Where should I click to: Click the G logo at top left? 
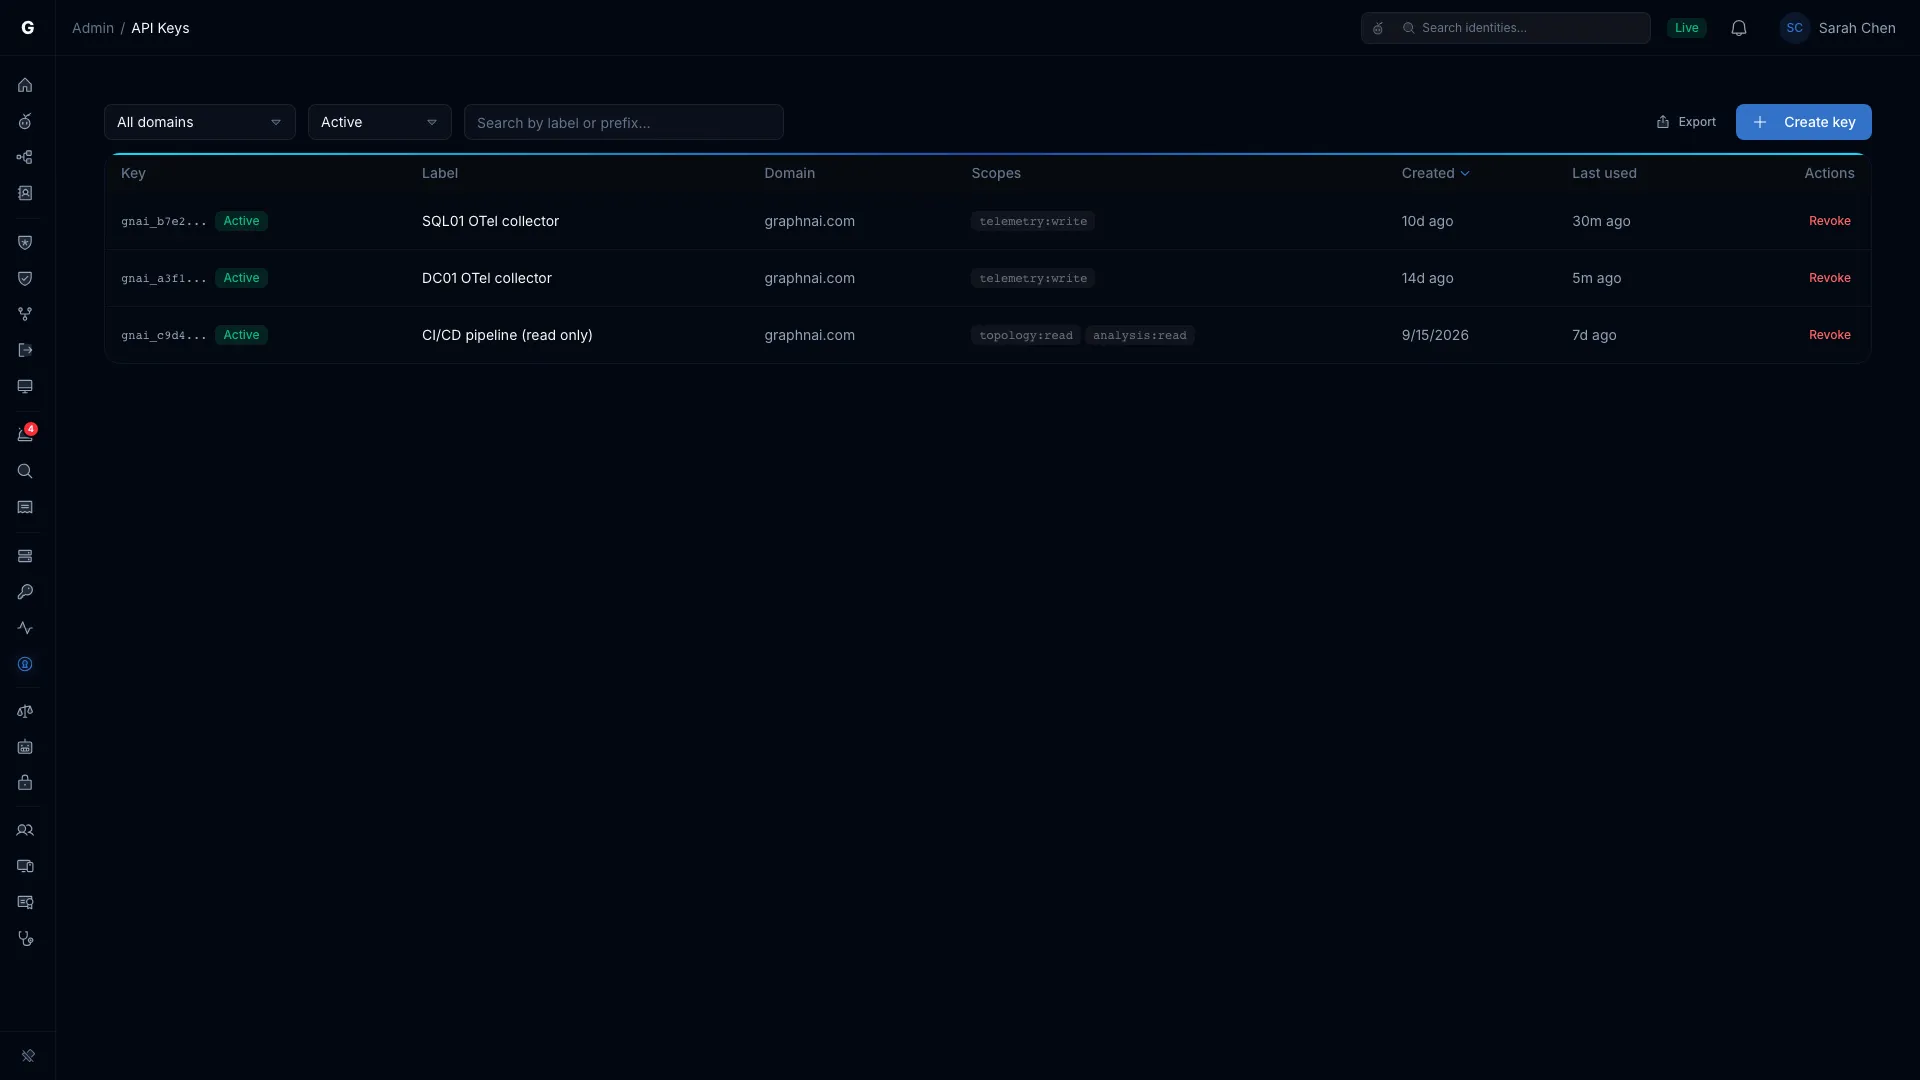tap(28, 28)
